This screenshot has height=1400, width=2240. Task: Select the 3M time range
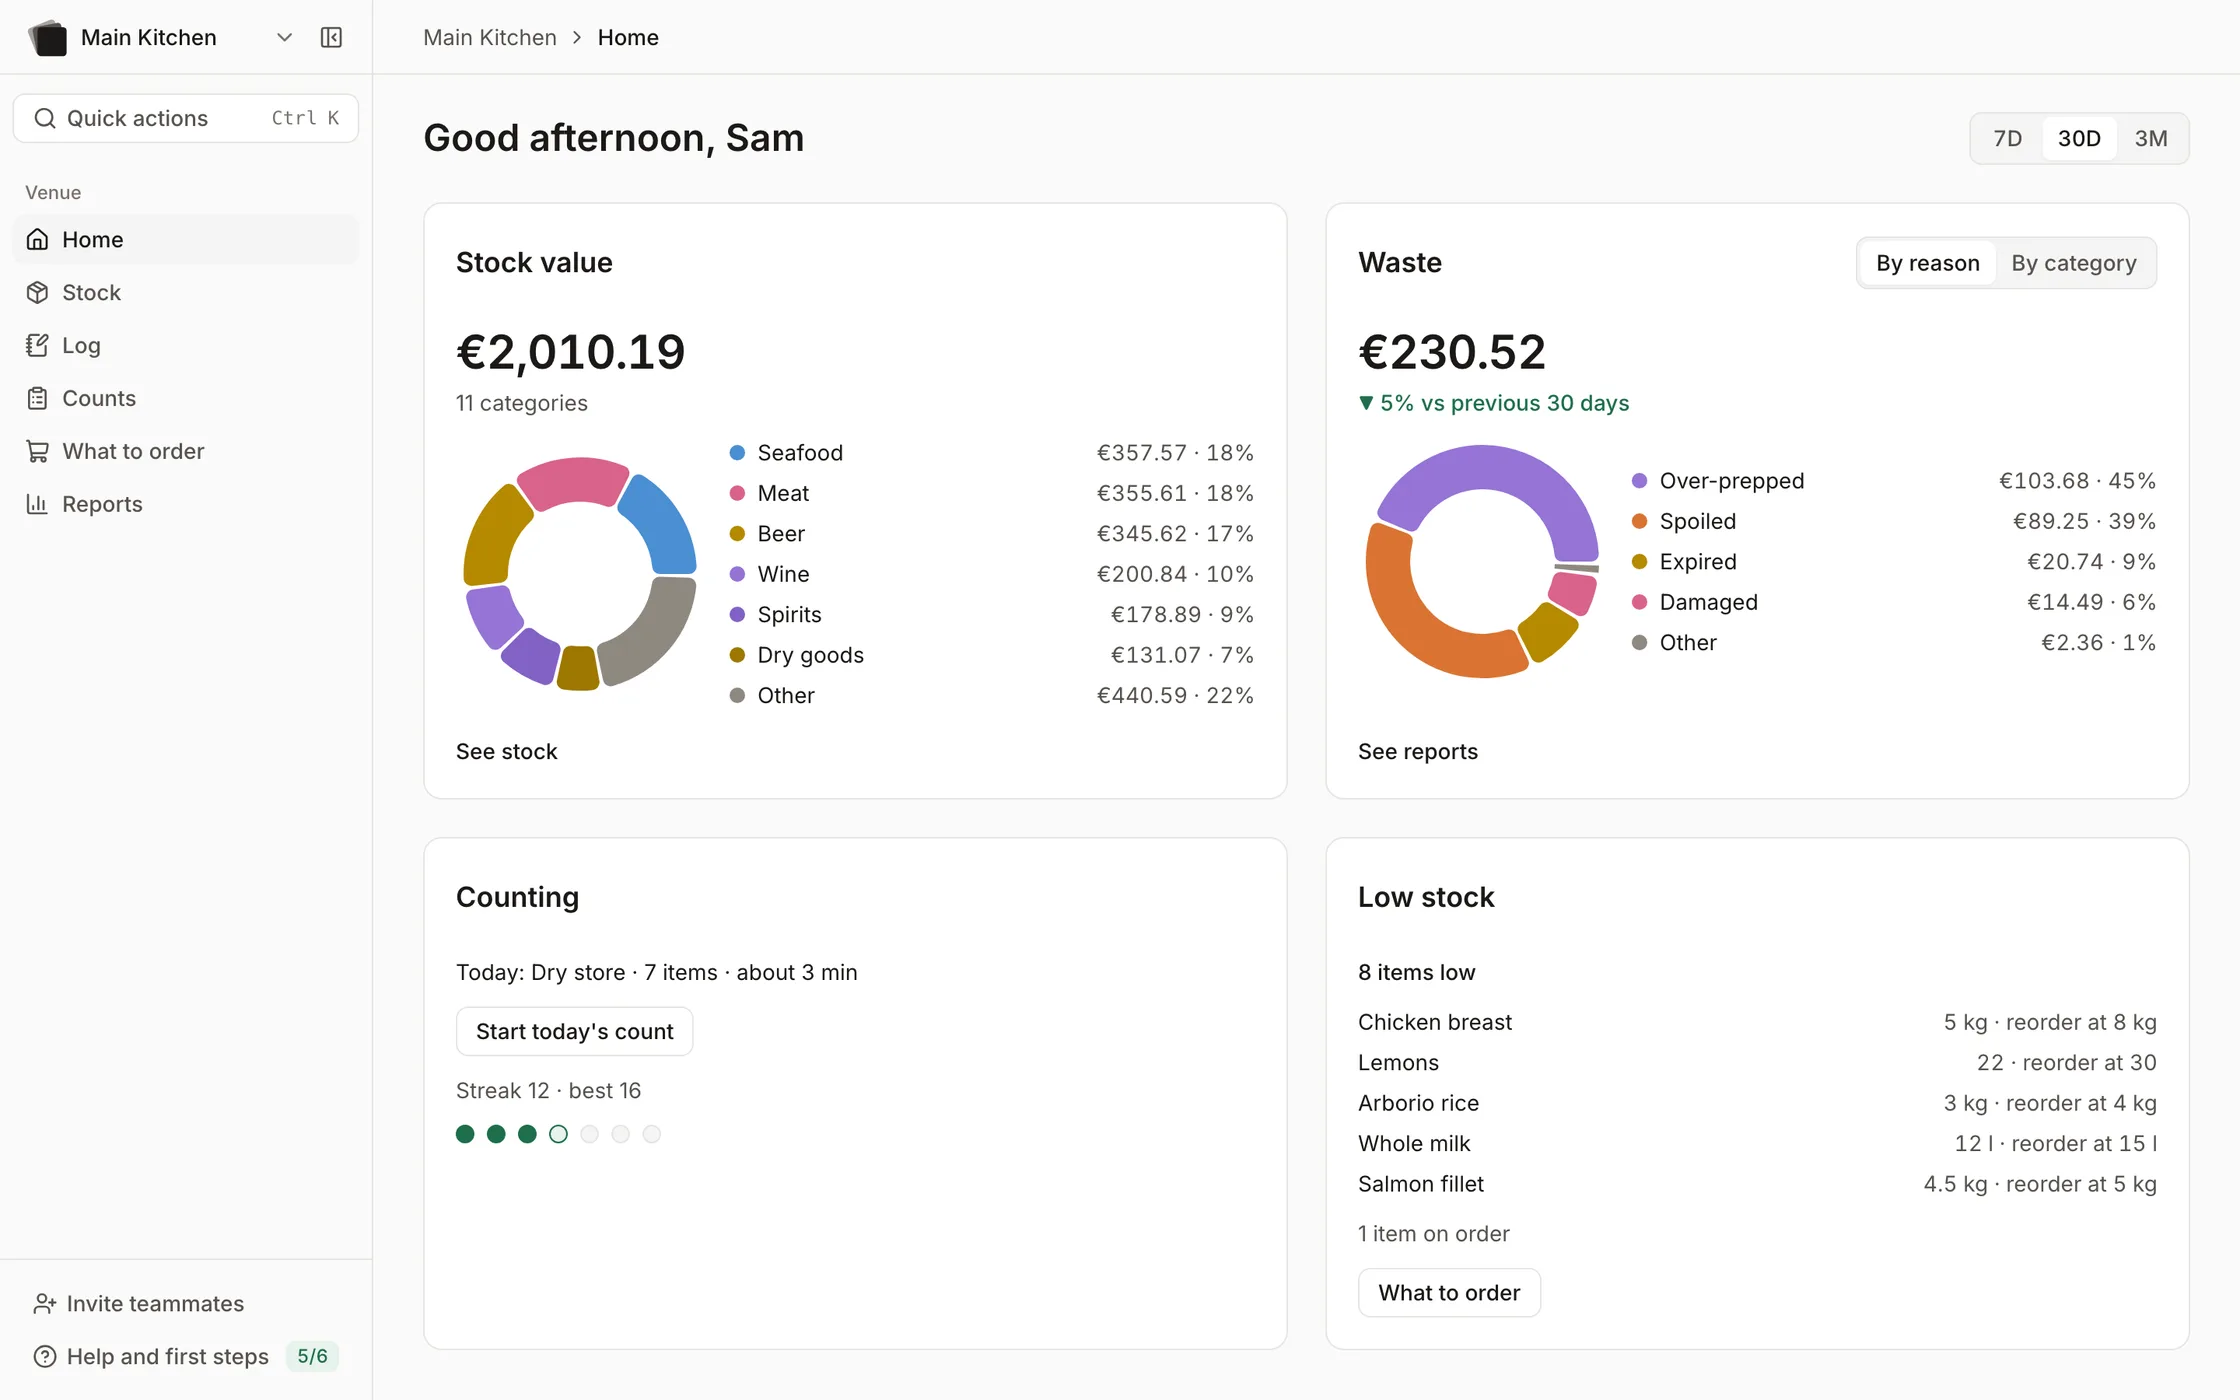coord(2151,138)
